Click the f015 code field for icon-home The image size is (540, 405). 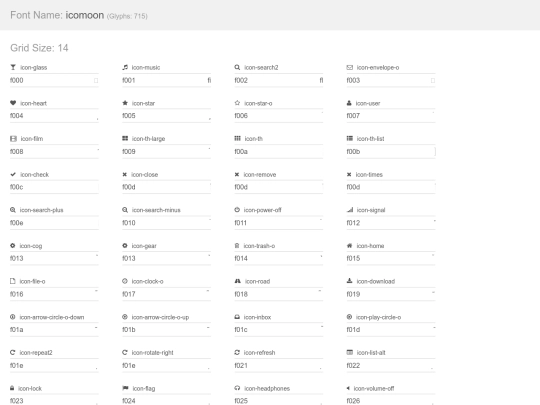391,258
